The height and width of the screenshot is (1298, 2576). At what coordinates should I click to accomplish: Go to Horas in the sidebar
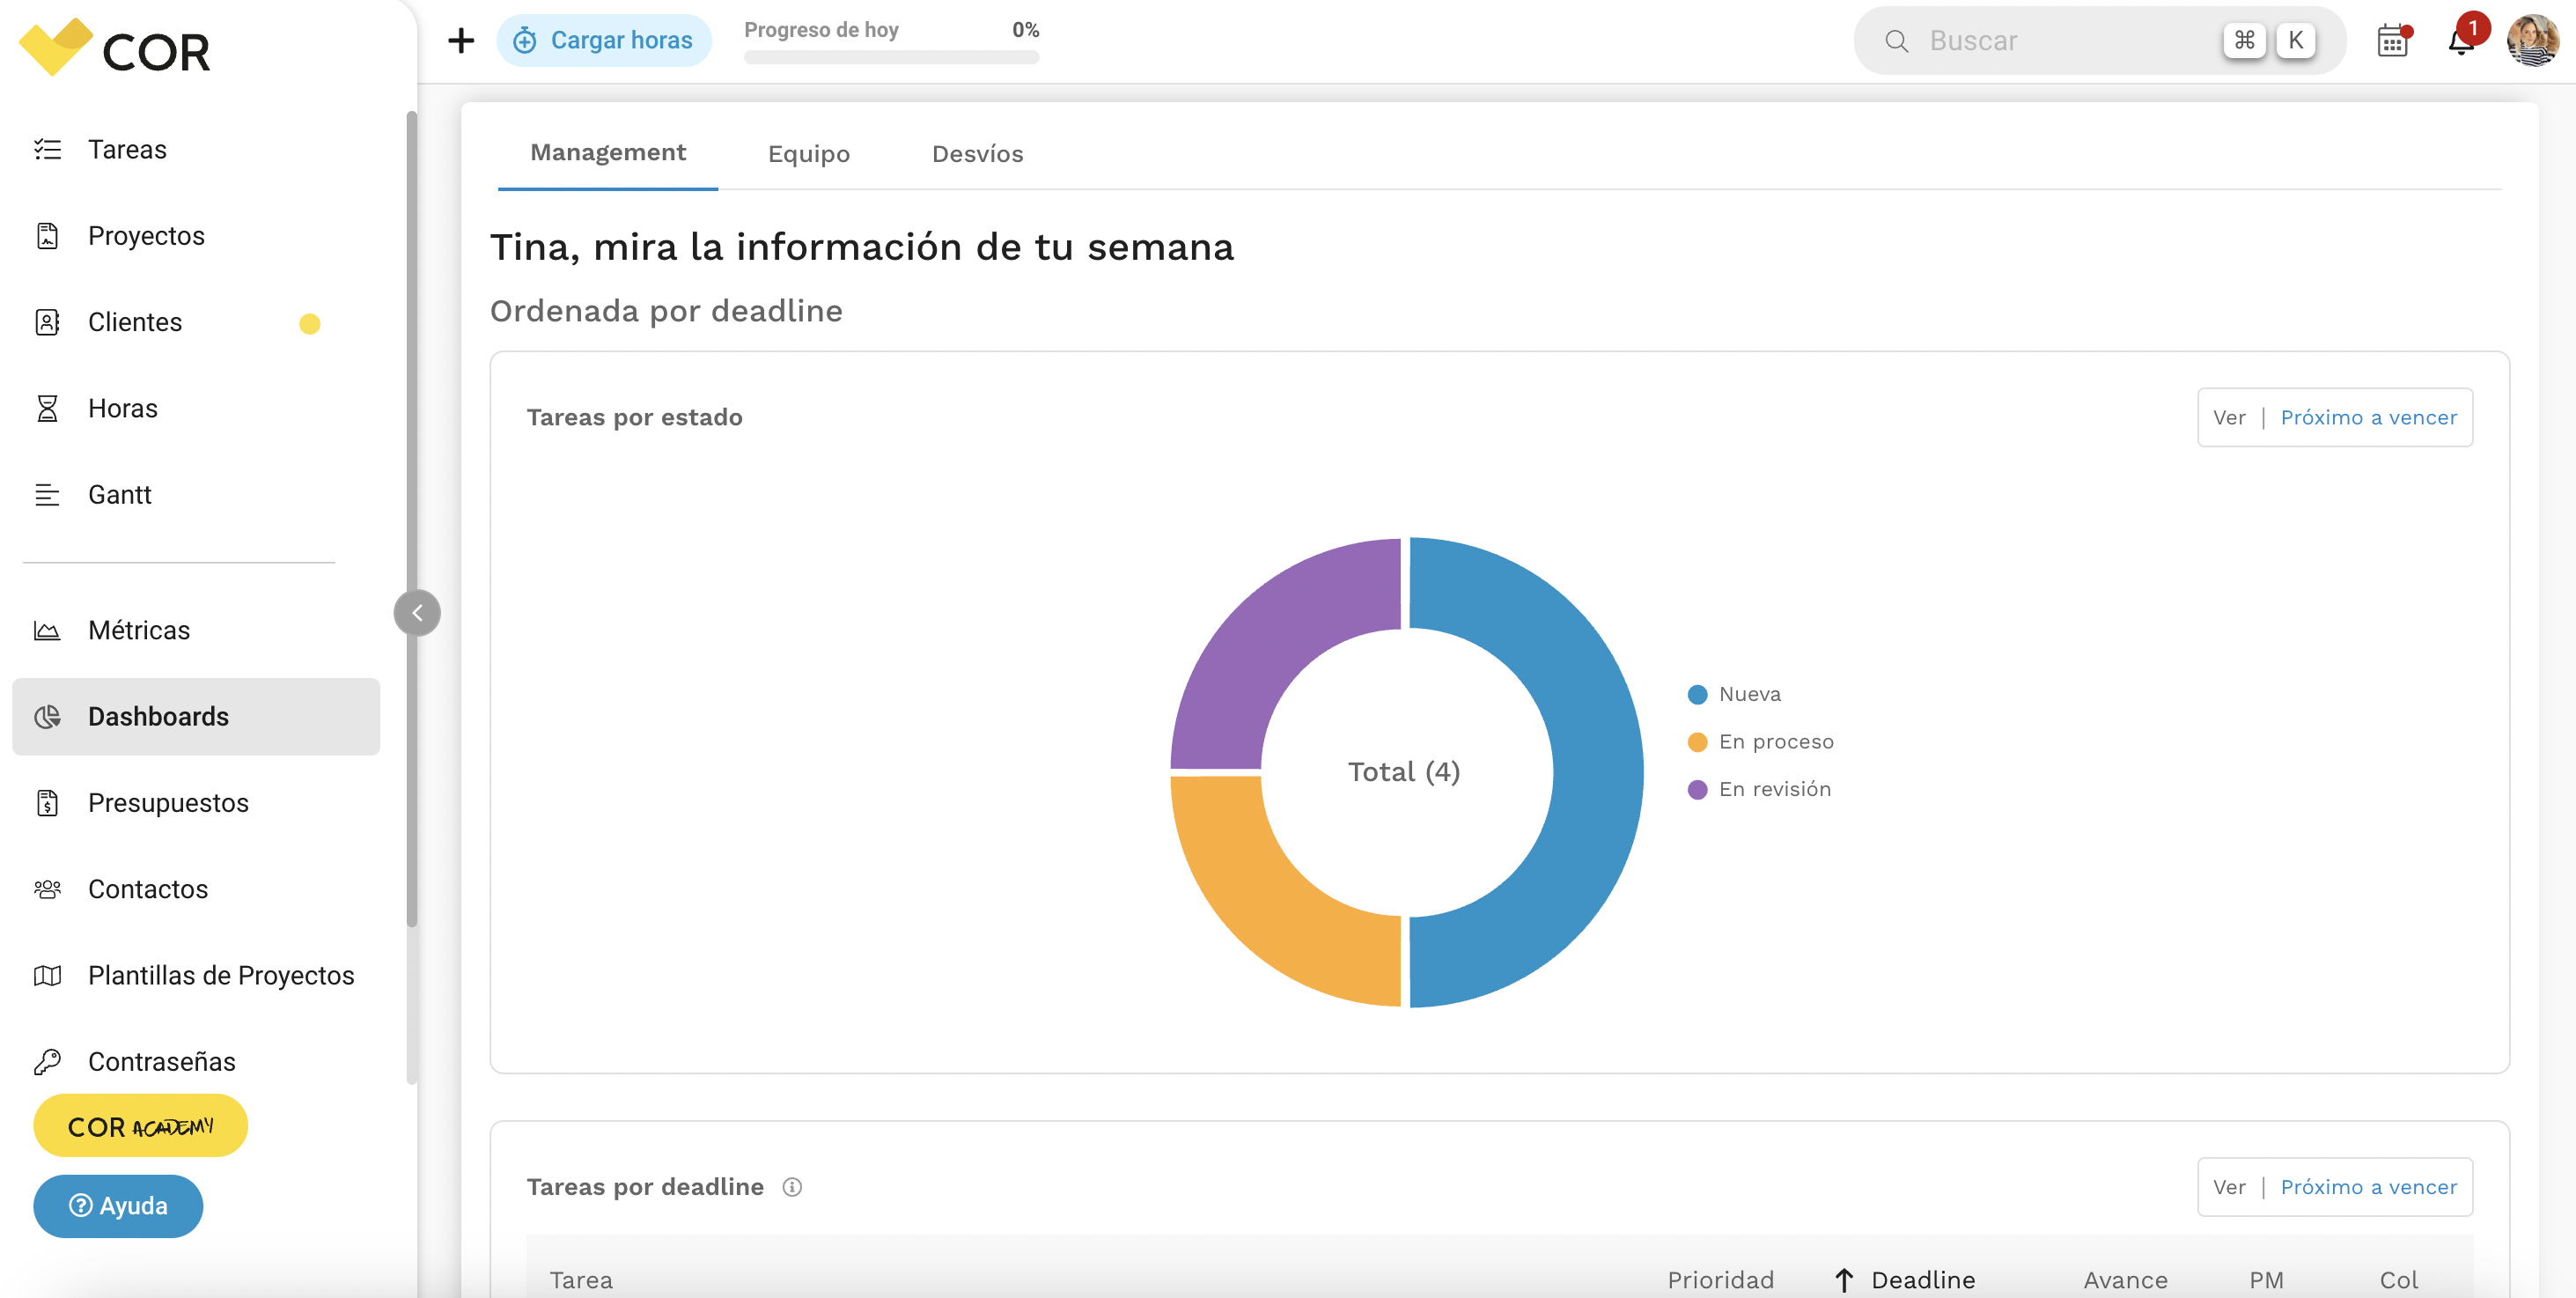click(x=196, y=408)
